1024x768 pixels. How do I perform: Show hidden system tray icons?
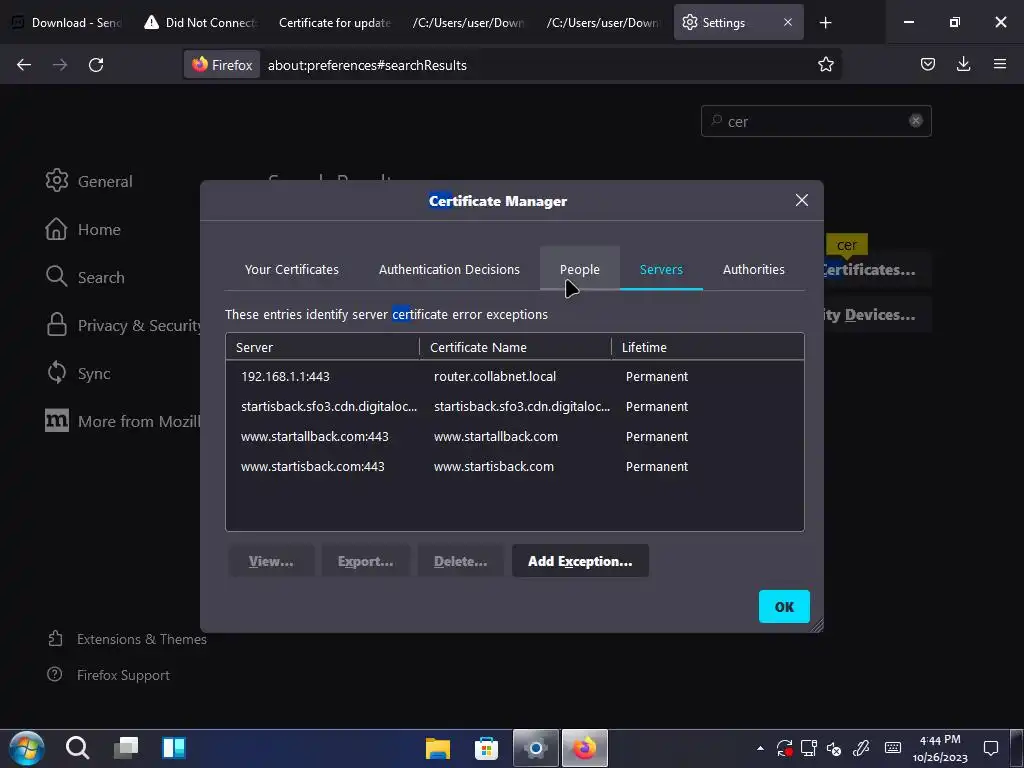click(760, 748)
